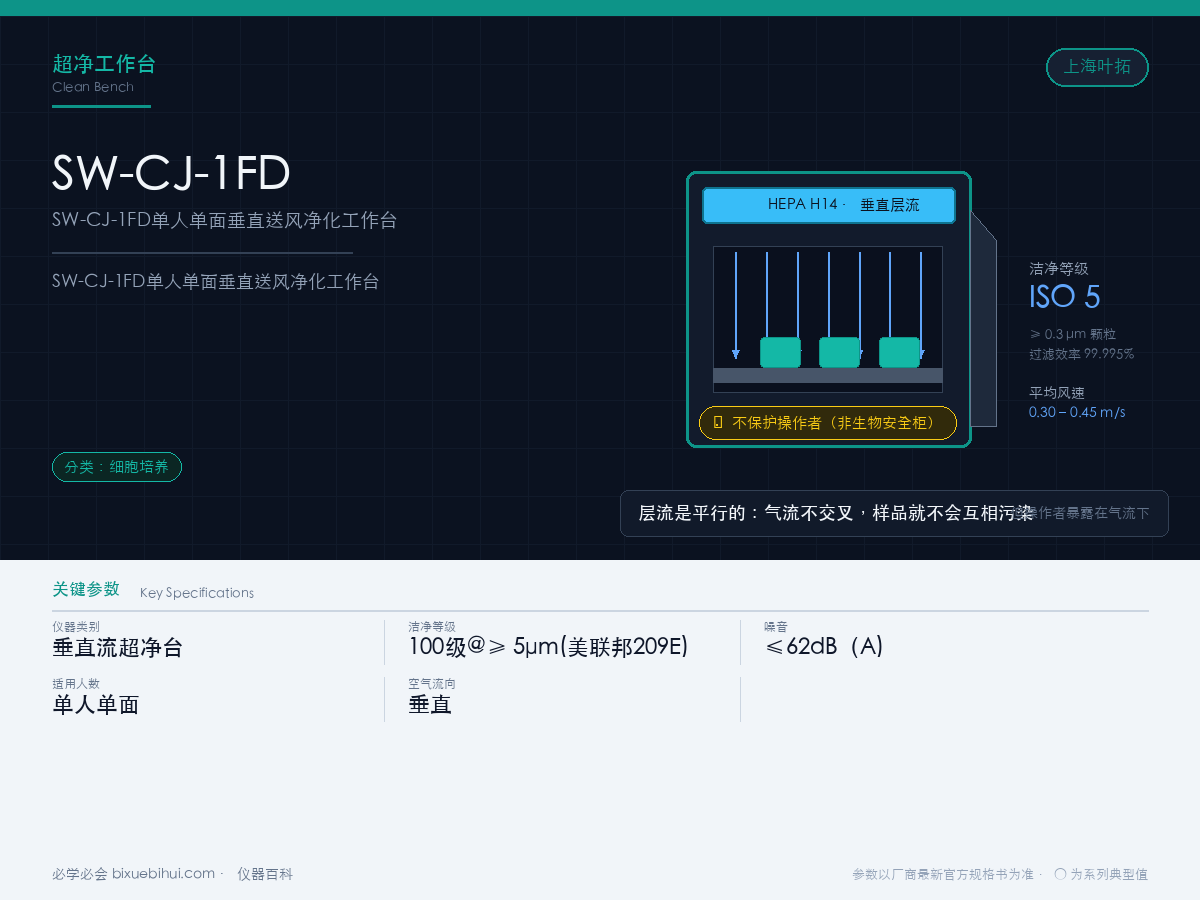Open the bixuebihui.com footer link
This screenshot has width=1200, height=900.
(x=163, y=874)
